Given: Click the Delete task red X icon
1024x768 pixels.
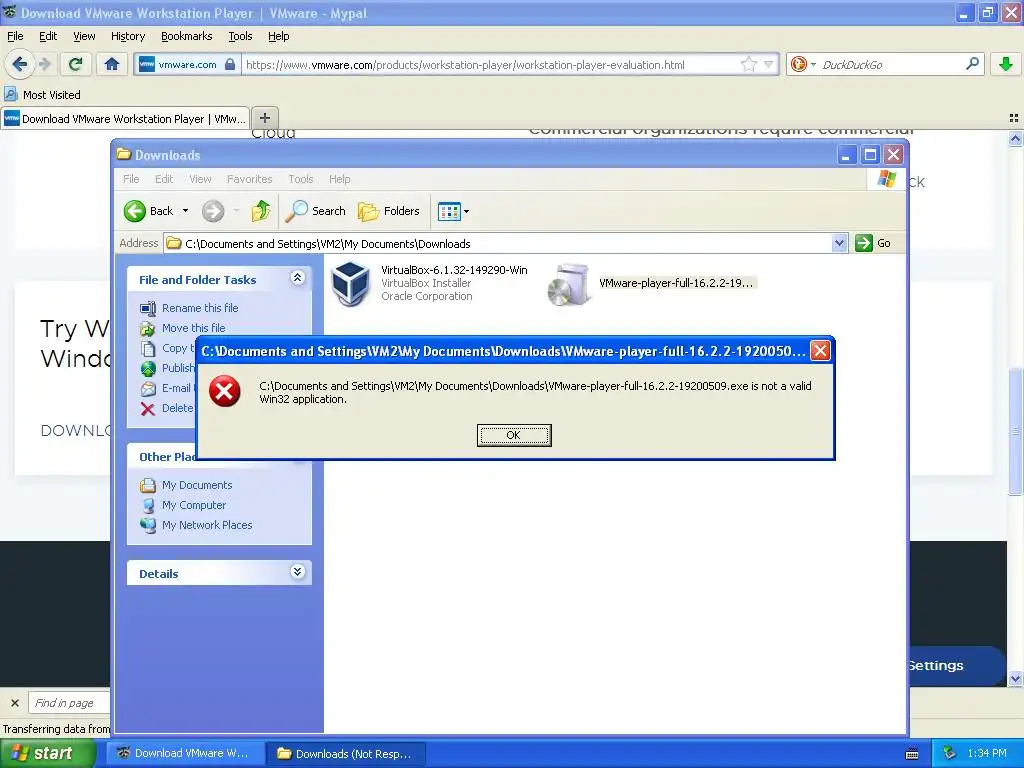Looking at the screenshot, I should coord(148,409).
